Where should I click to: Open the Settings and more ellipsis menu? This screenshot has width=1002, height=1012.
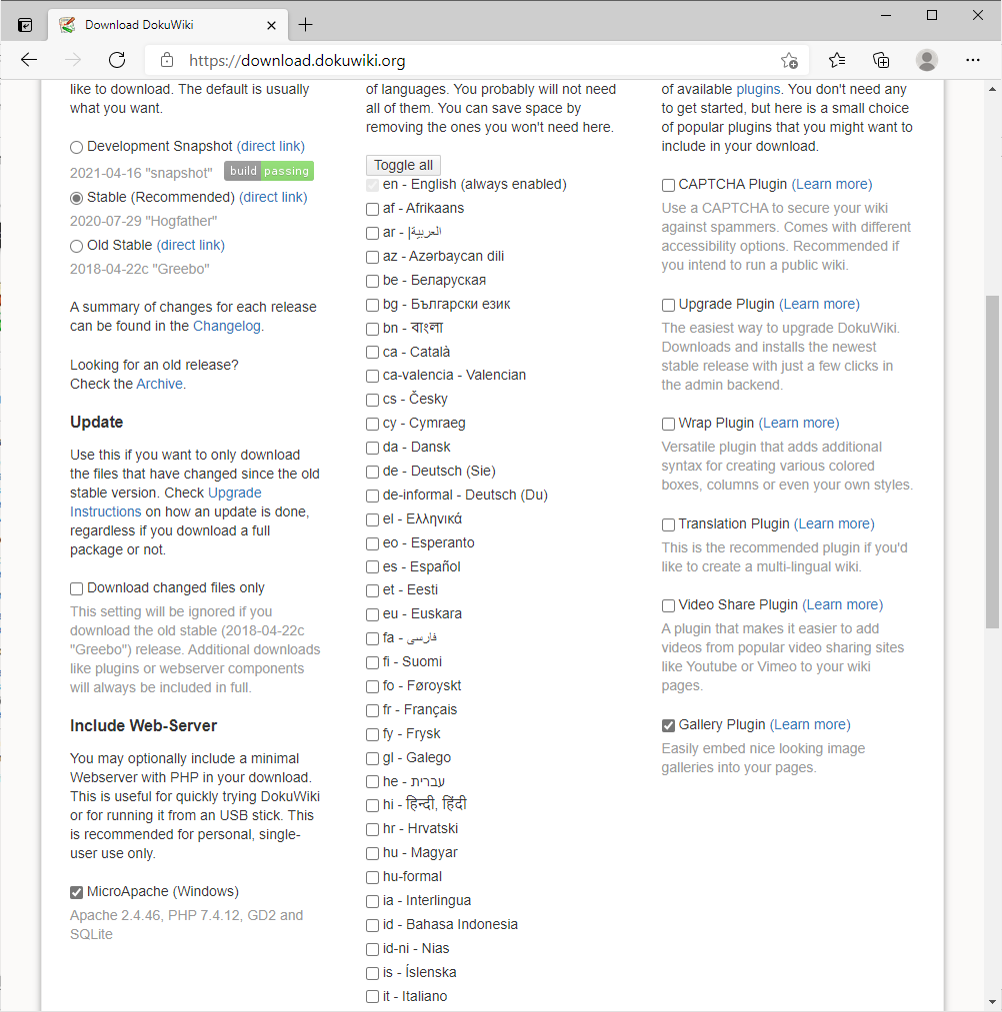click(x=972, y=60)
